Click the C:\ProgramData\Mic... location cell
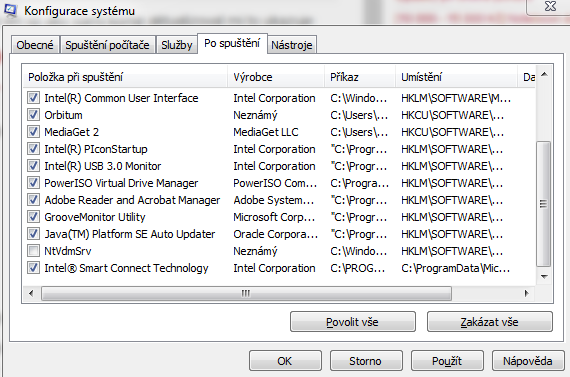This screenshot has height=377, width=570. click(455, 268)
